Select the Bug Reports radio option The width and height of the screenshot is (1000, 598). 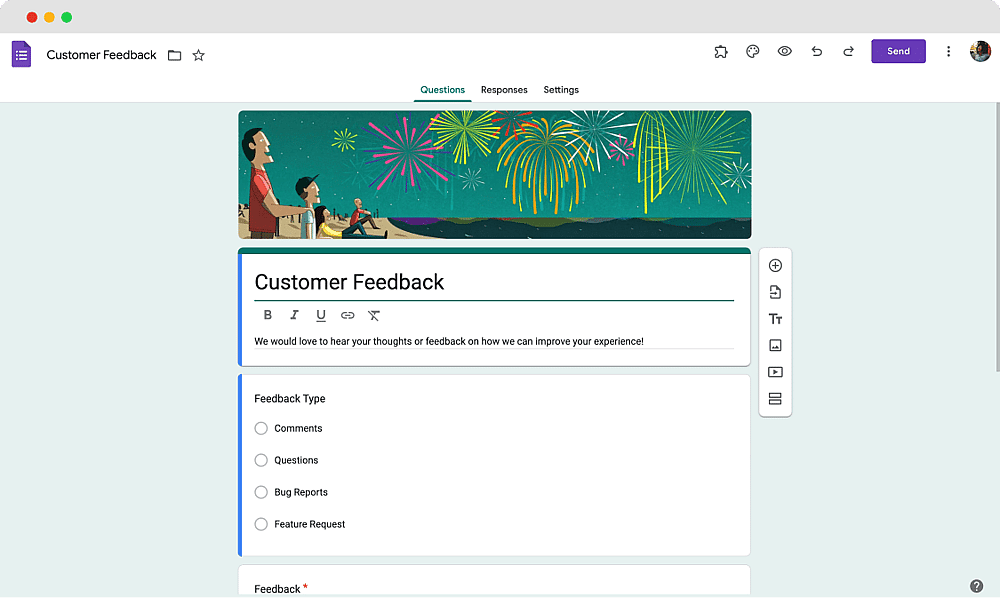click(261, 492)
